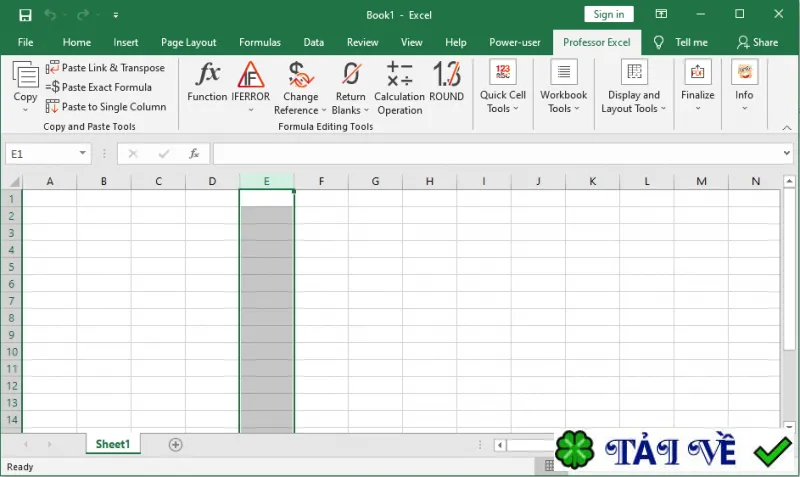Open the Workbook Tools menu
The height and width of the screenshot is (477, 800).
(x=563, y=86)
